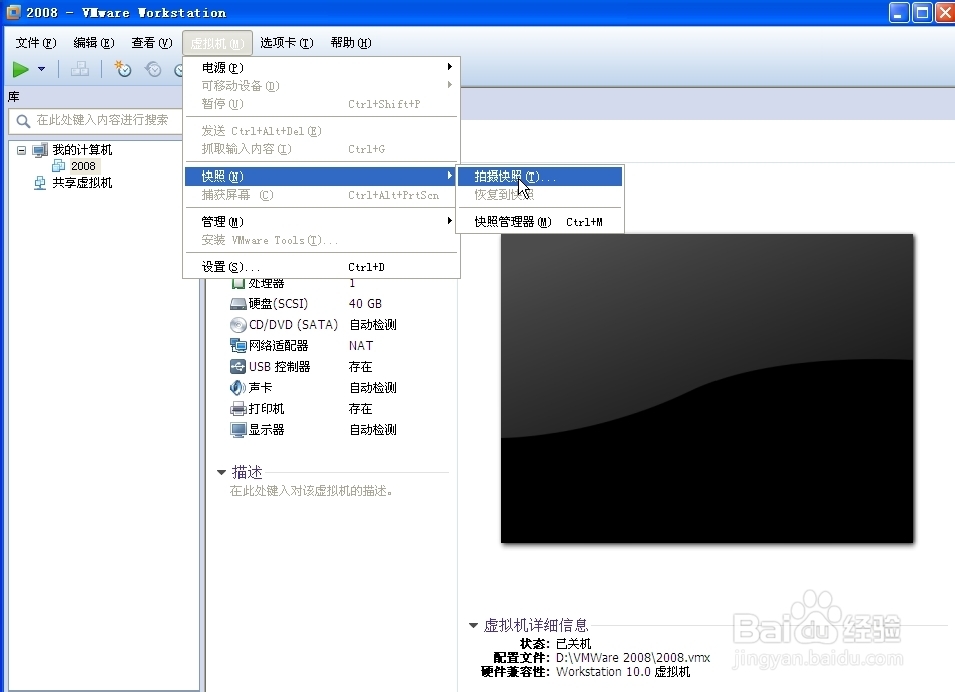Screen dimensions: 955x692
Task: Click the 显示器 device label
Action: (x=266, y=430)
